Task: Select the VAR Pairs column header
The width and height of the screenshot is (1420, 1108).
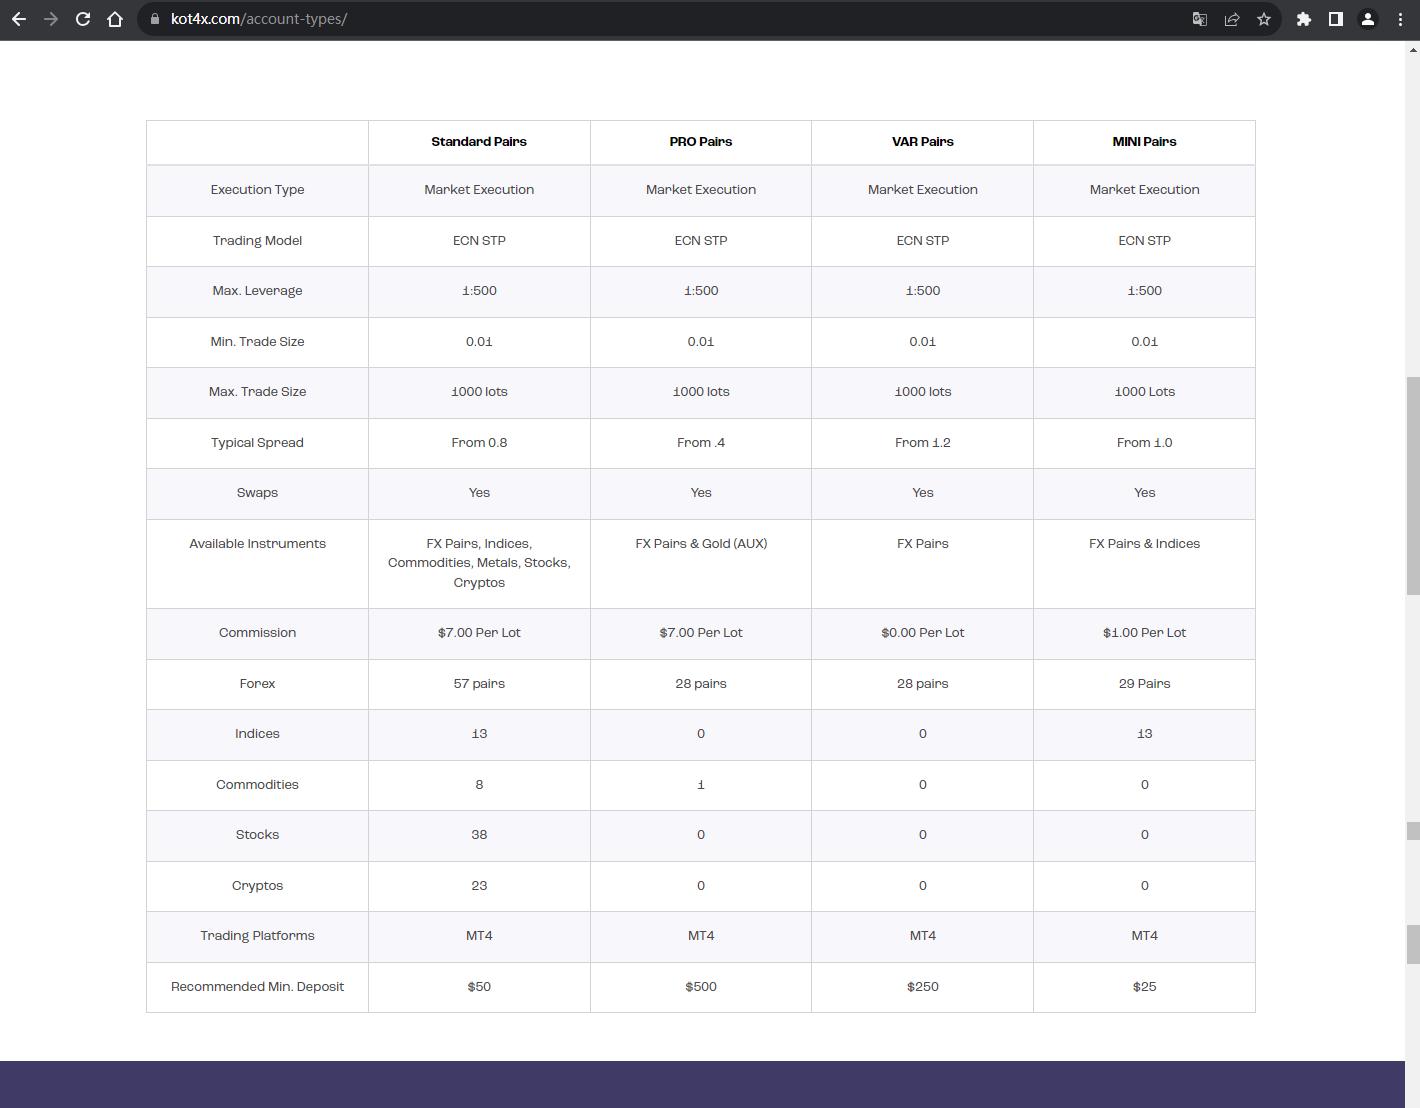Action: (923, 142)
